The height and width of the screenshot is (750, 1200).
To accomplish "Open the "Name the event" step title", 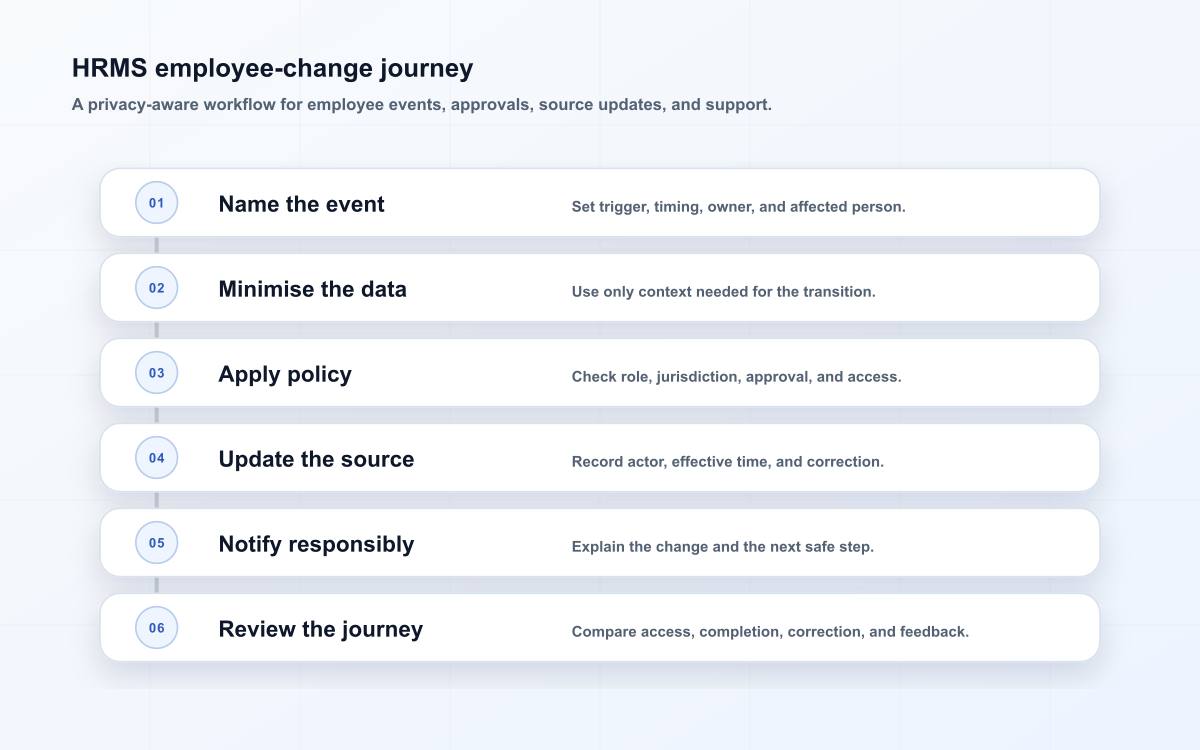I will [301, 204].
